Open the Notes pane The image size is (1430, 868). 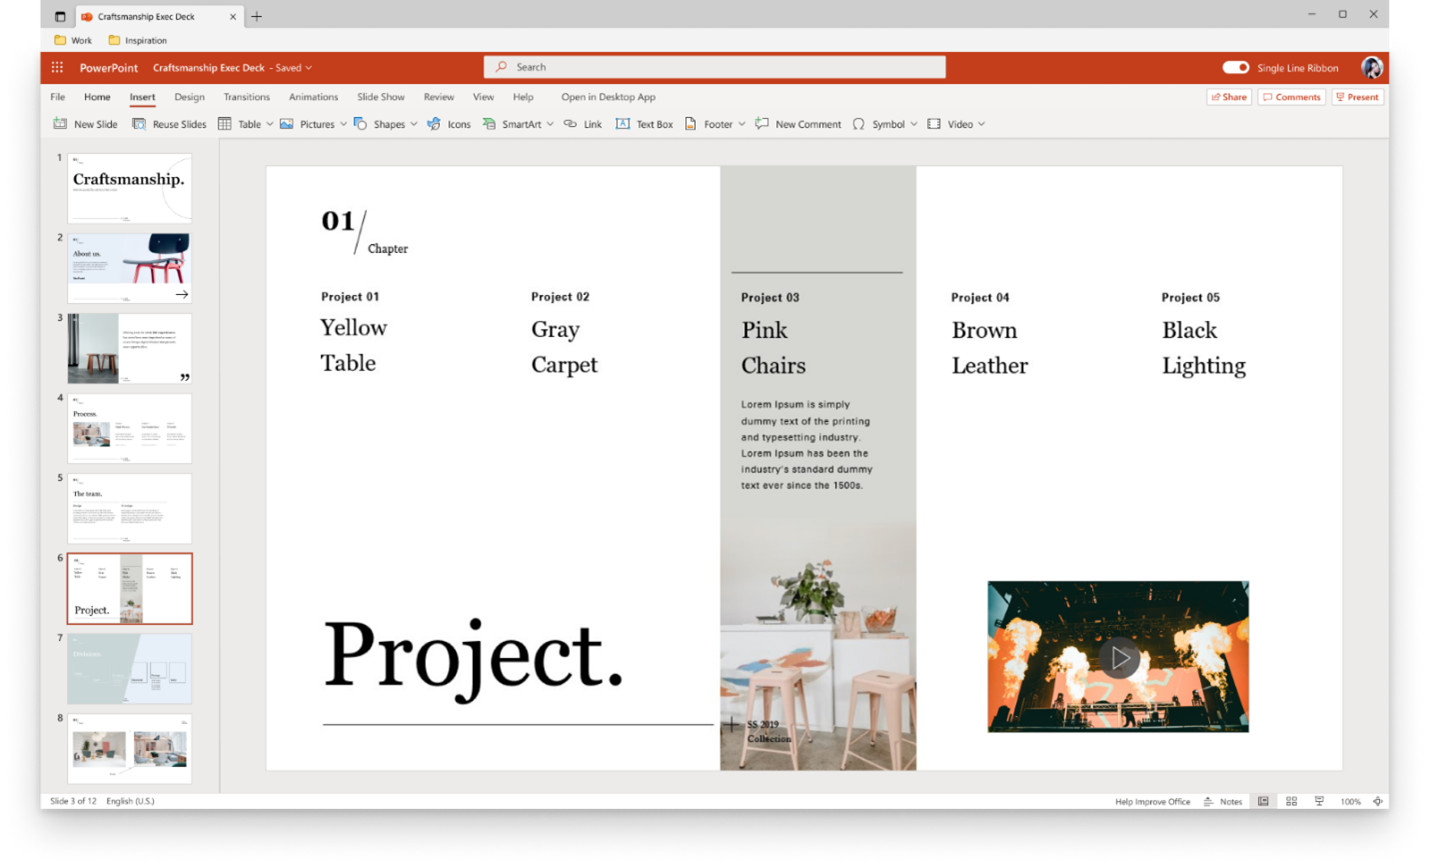(x=1223, y=801)
